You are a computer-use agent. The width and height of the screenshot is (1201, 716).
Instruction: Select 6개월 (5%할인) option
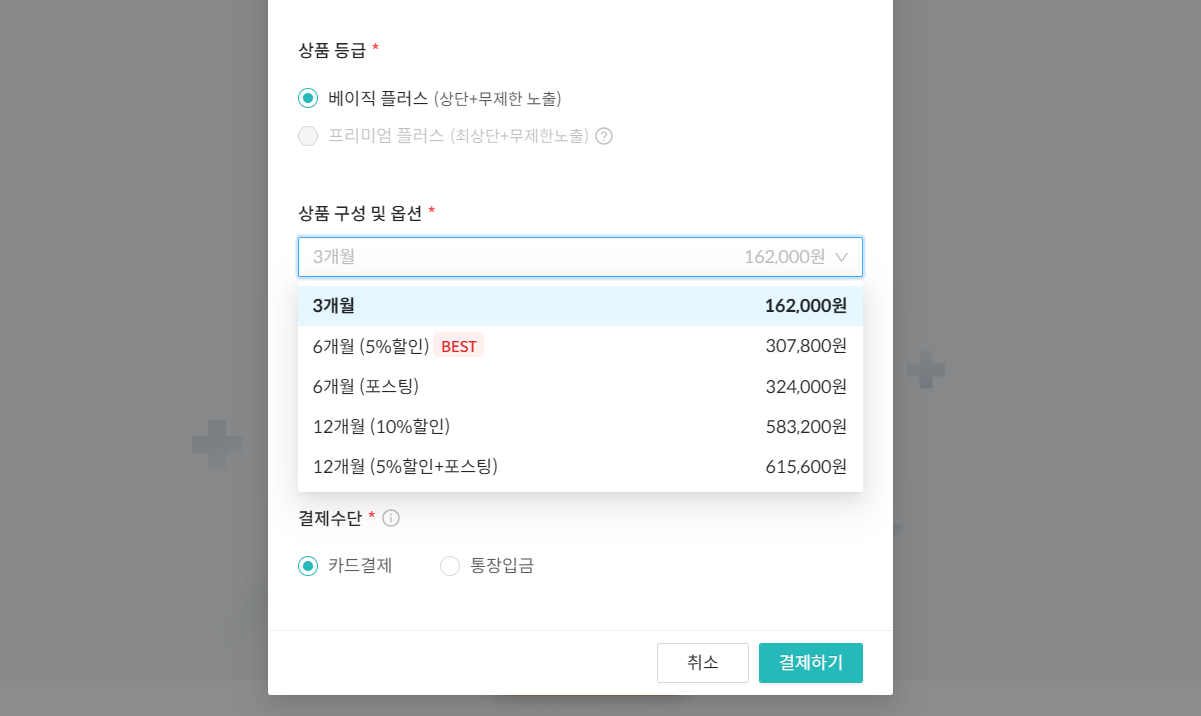coord(371,346)
